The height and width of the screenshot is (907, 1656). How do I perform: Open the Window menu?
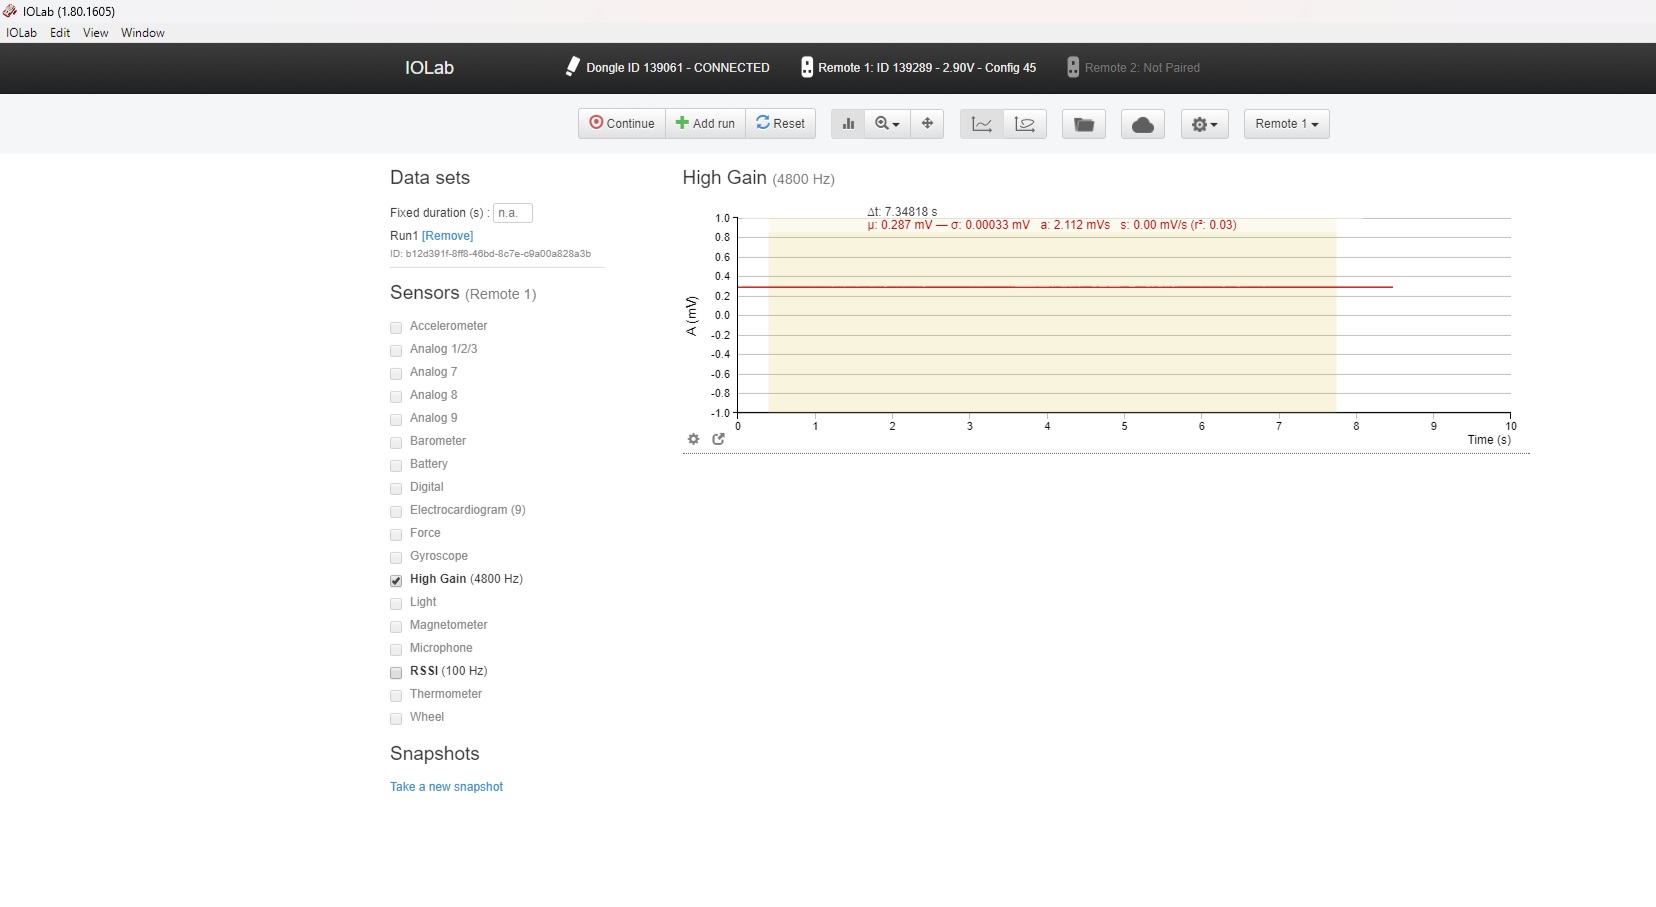142,32
